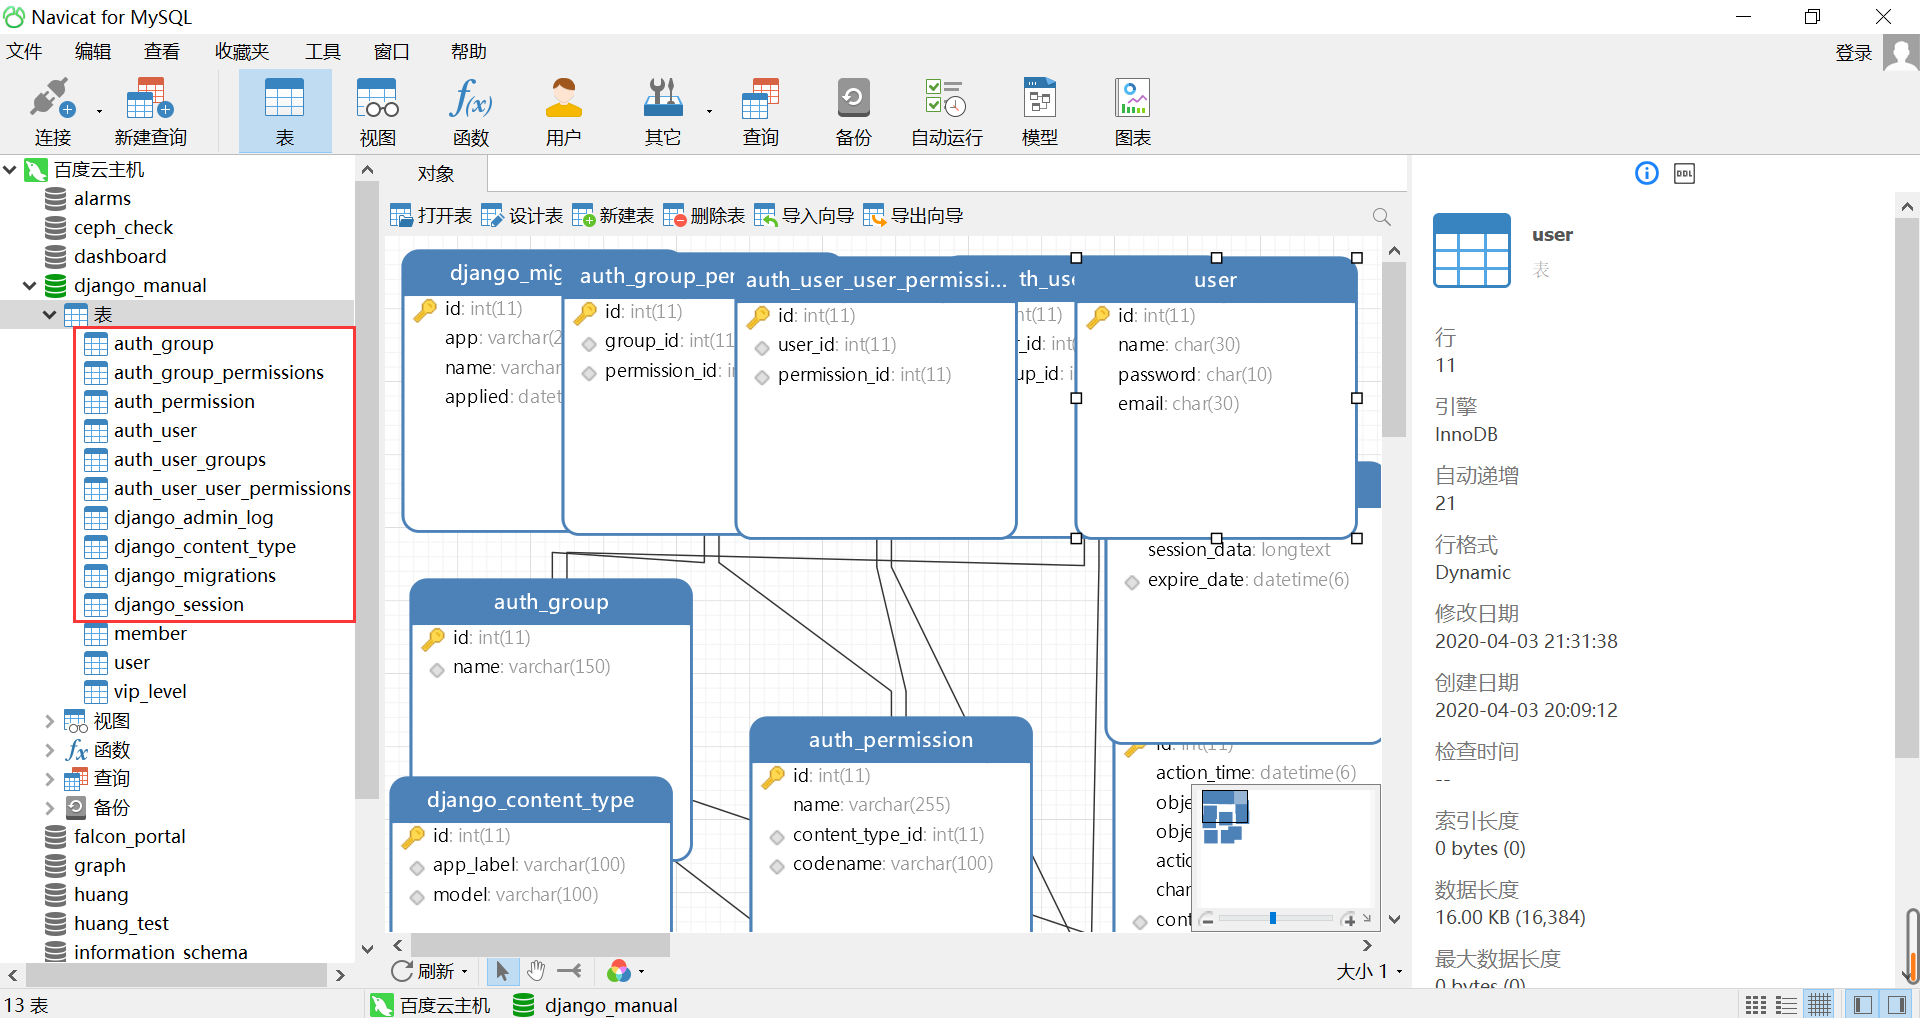Click the user avatar icon at top right
The image size is (1920, 1018).
tap(1901, 52)
